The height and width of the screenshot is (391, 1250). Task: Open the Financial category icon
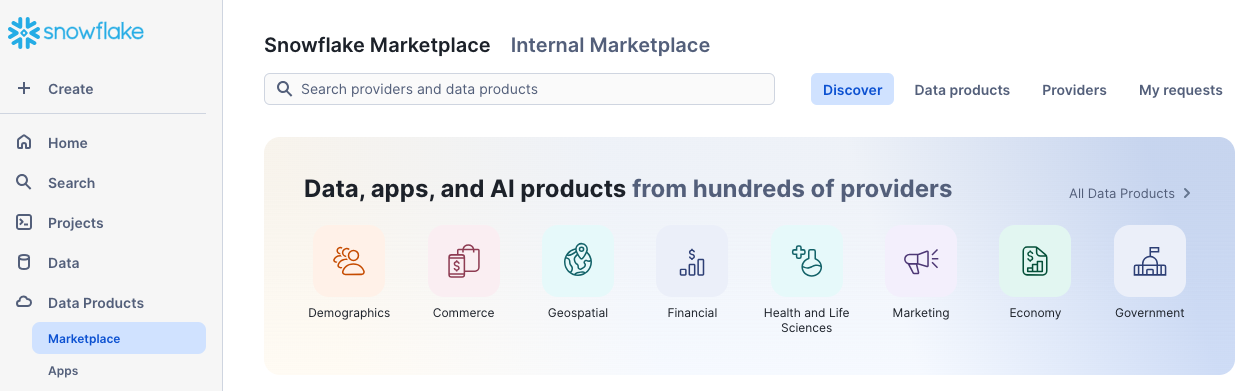(692, 261)
